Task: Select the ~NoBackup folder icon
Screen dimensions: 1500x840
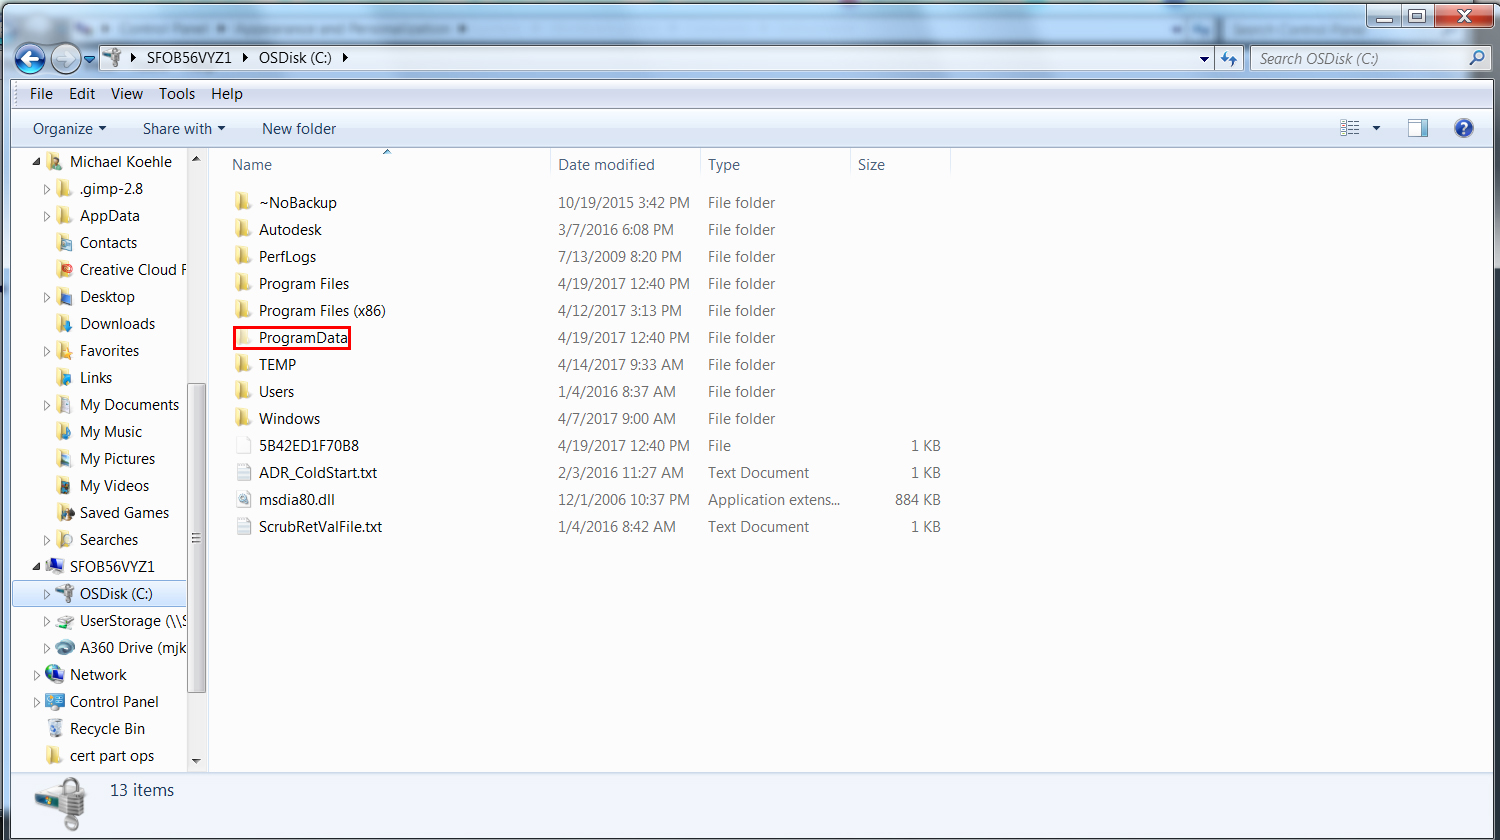Action: point(243,202)
